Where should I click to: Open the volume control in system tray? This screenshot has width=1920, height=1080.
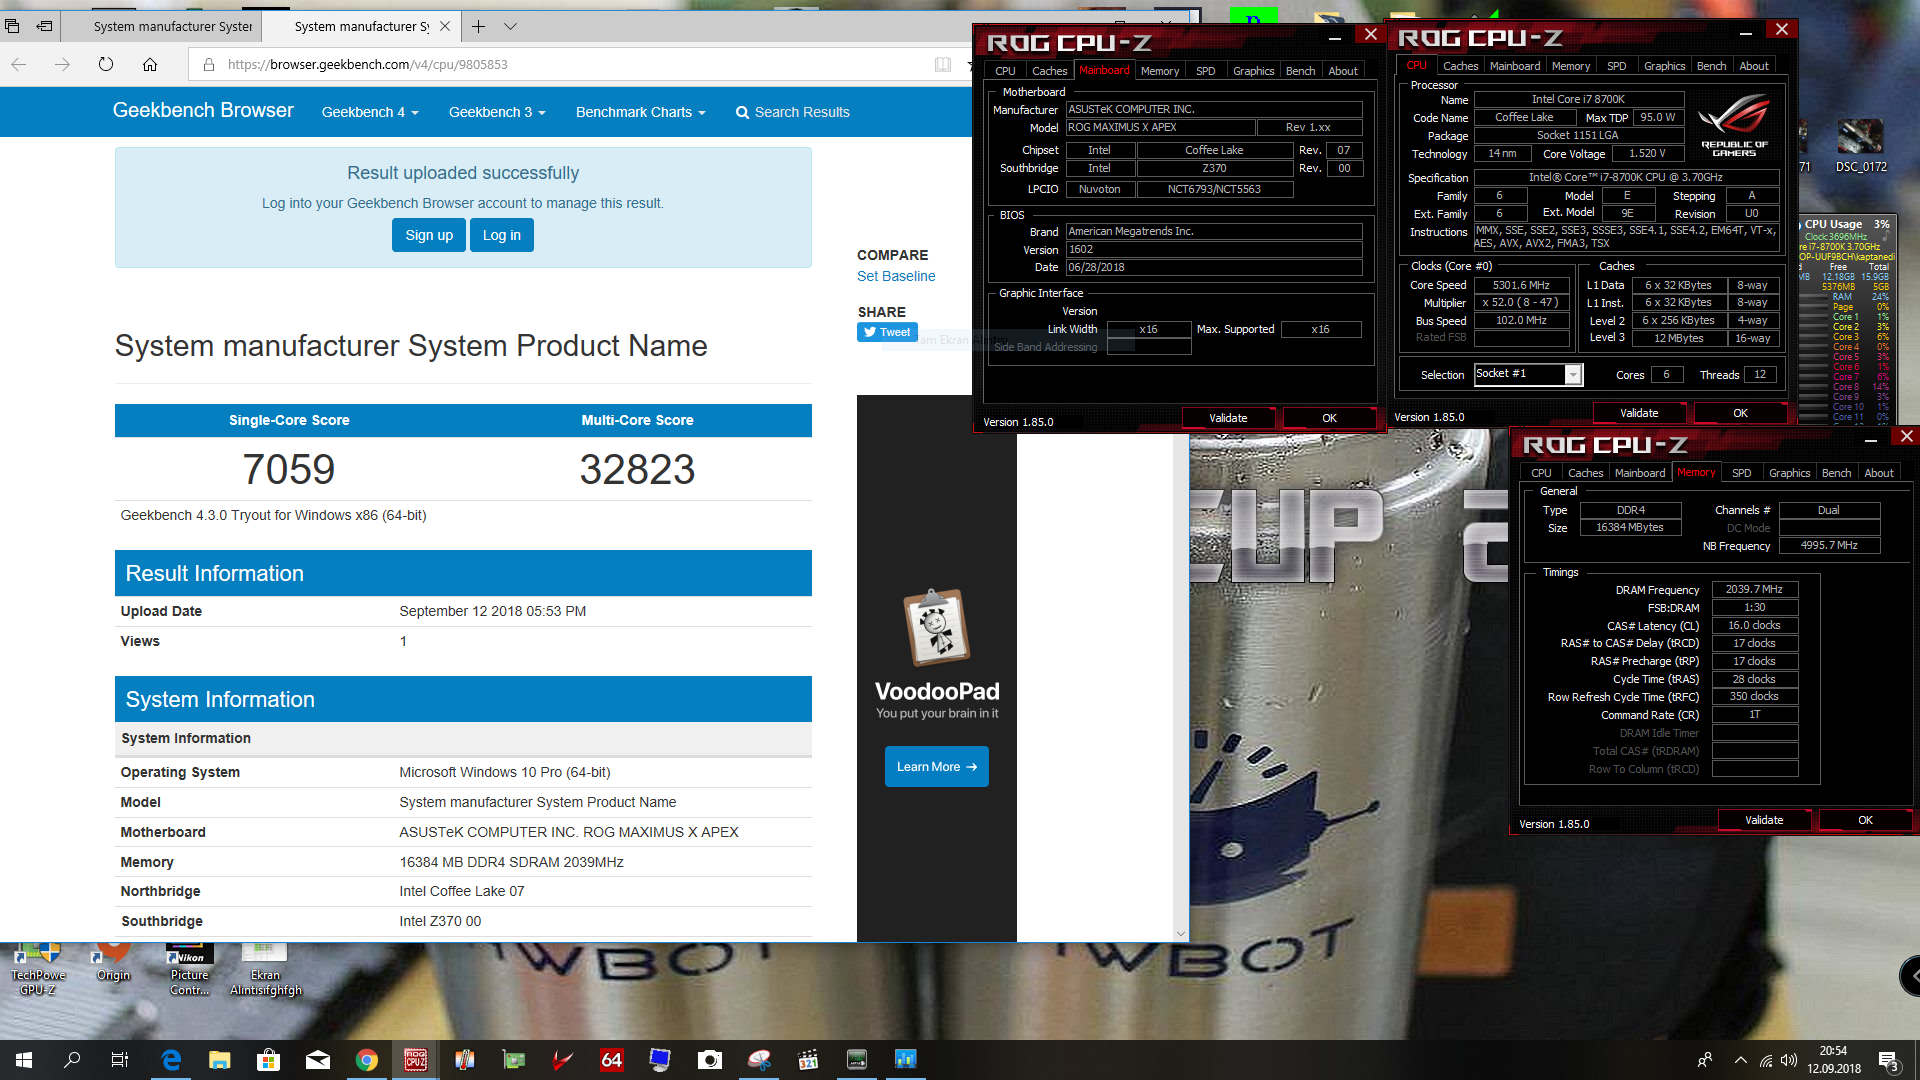pyautogui.click(x=1789, y=1060)
